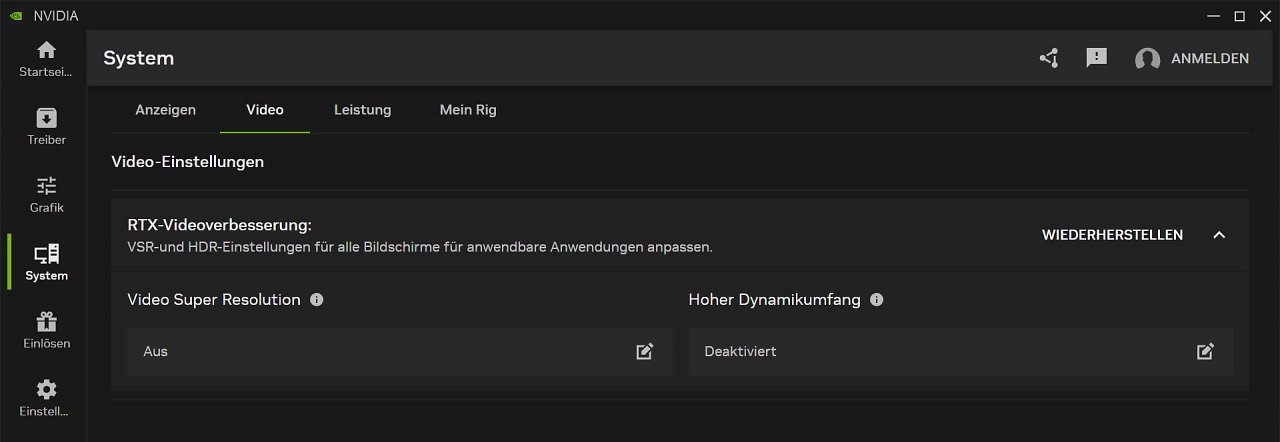Open the Einstellungen gear icon

click(x=46, y=390)
